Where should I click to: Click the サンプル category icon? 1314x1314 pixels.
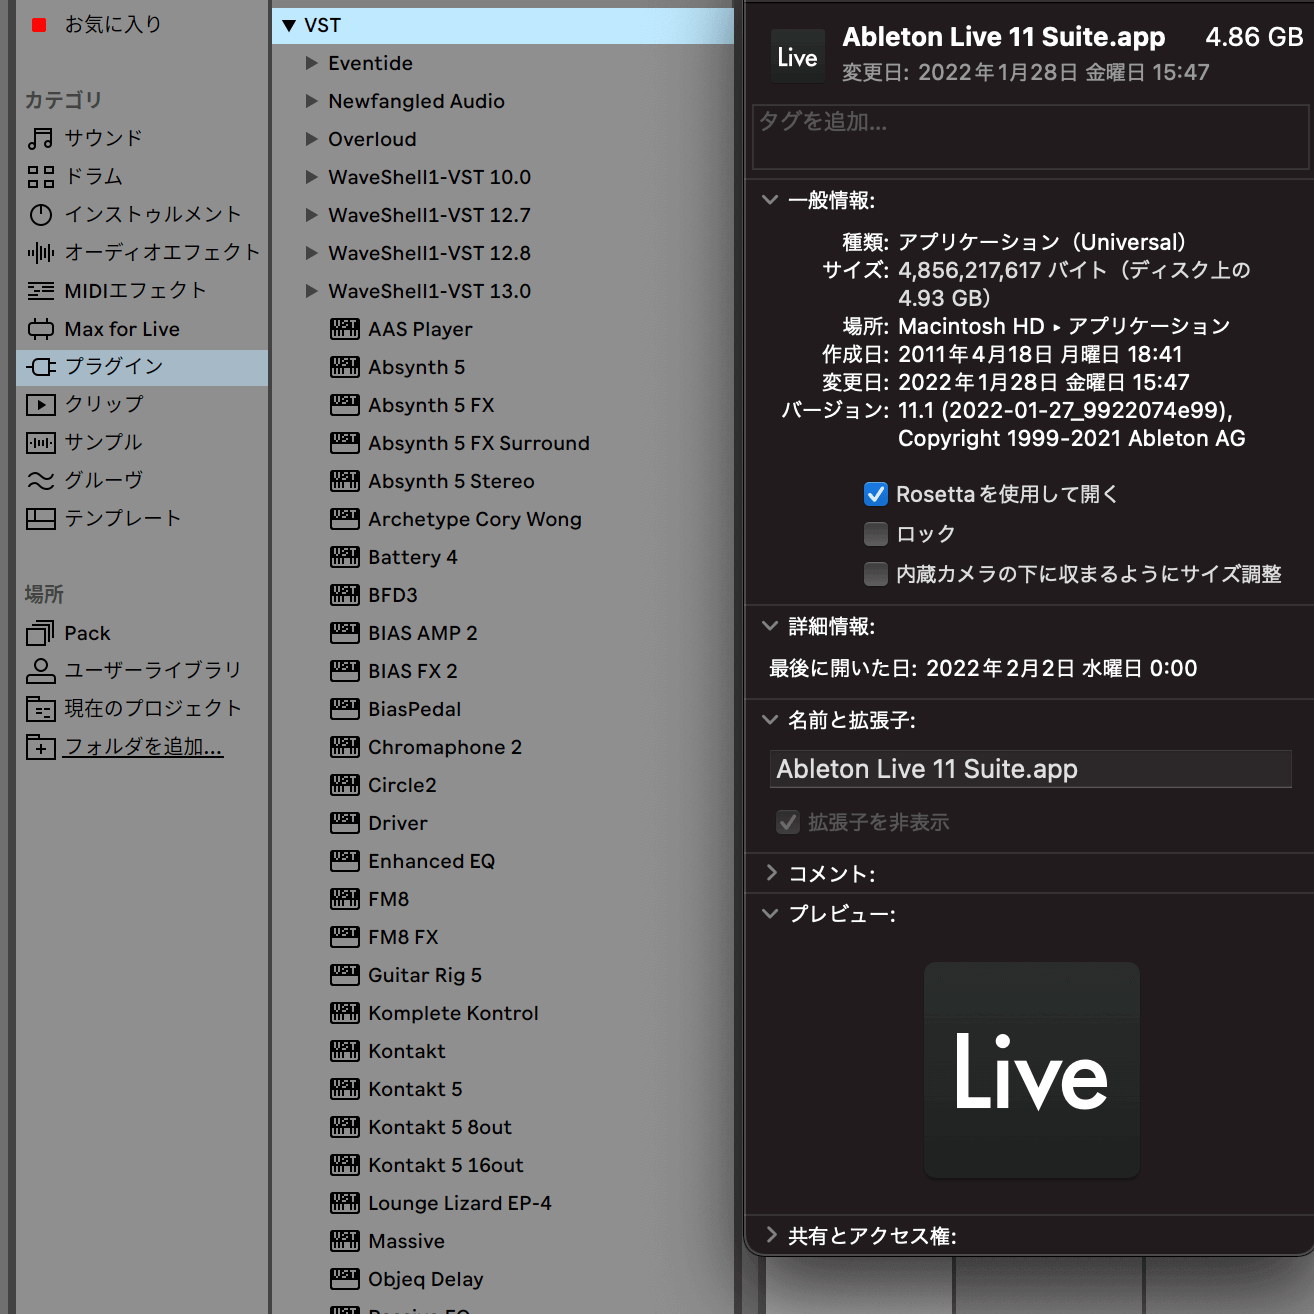(x=40, y=442)
